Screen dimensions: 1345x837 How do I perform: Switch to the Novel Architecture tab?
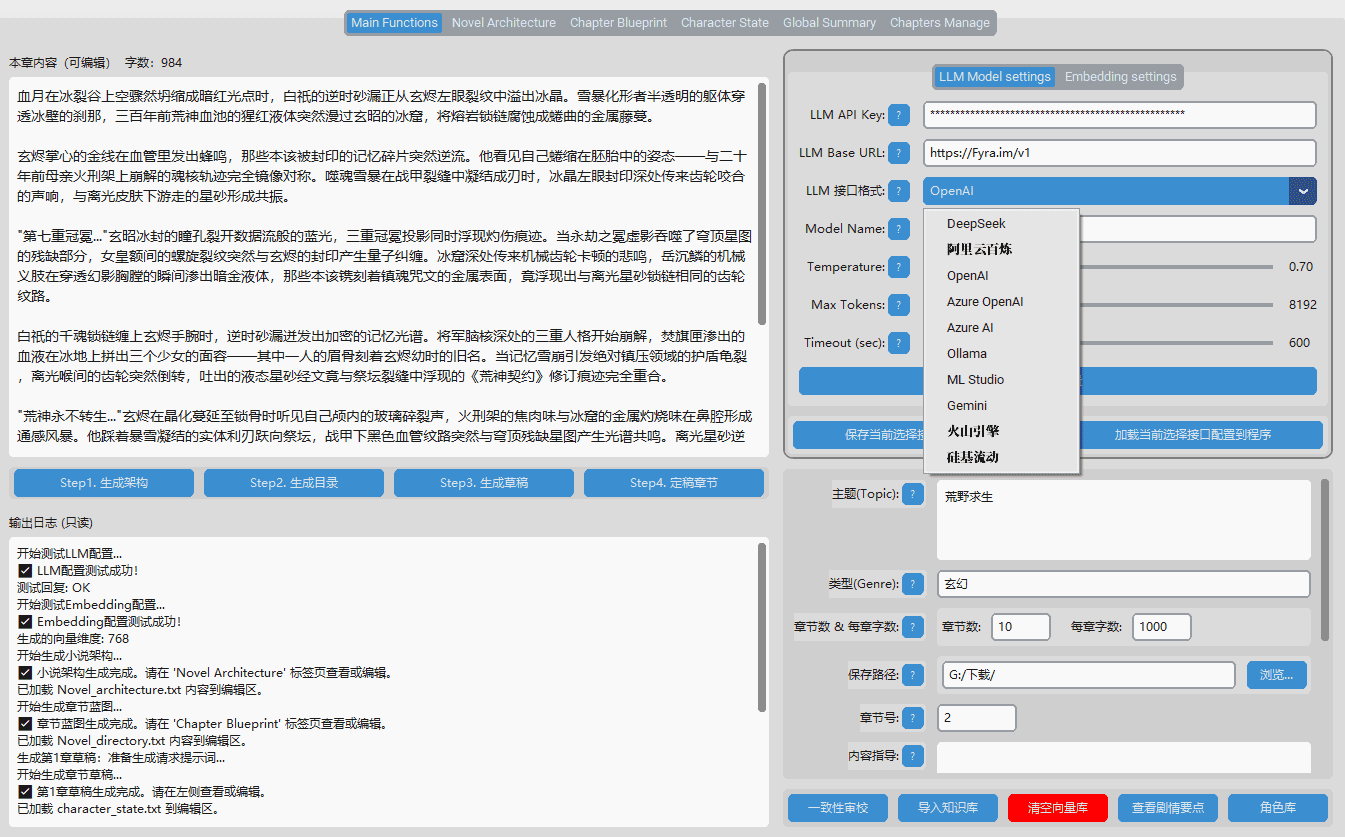pos(503,23)
